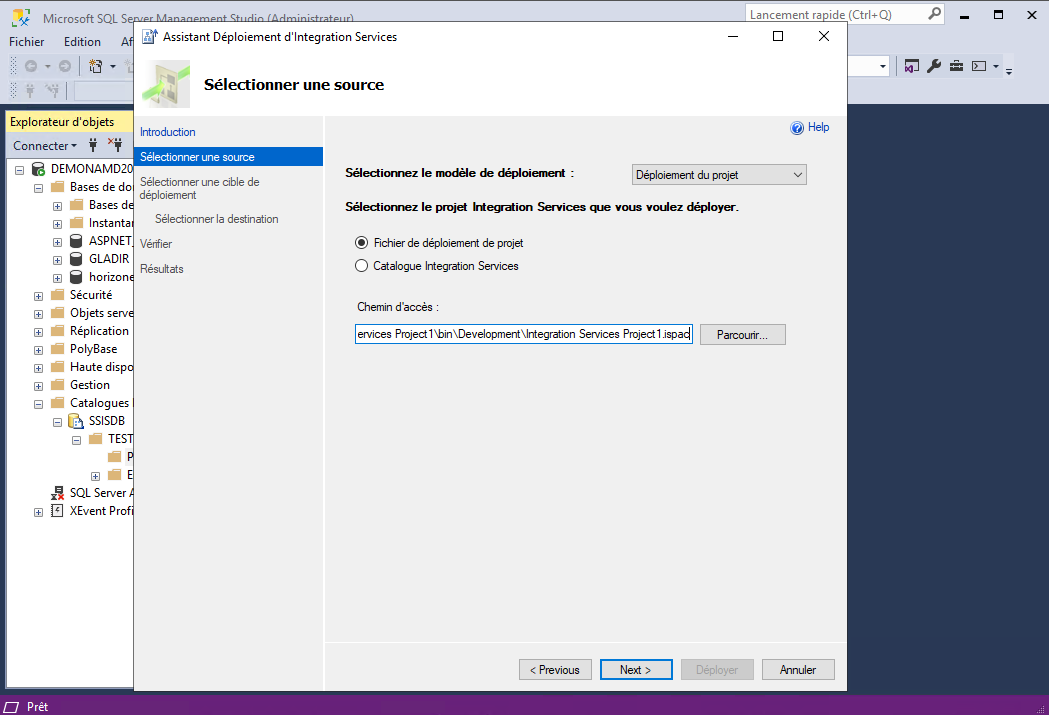Click the Help question mark icon
This screenshot has width=1049, height=715.
coord(797,128)
